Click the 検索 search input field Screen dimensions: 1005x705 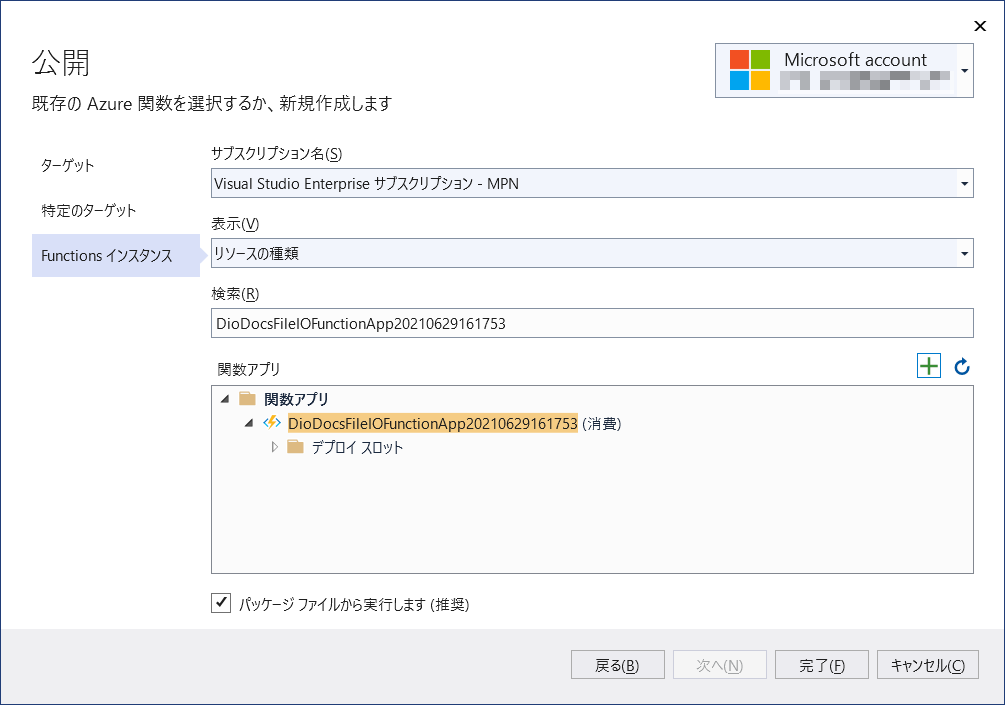592,323
